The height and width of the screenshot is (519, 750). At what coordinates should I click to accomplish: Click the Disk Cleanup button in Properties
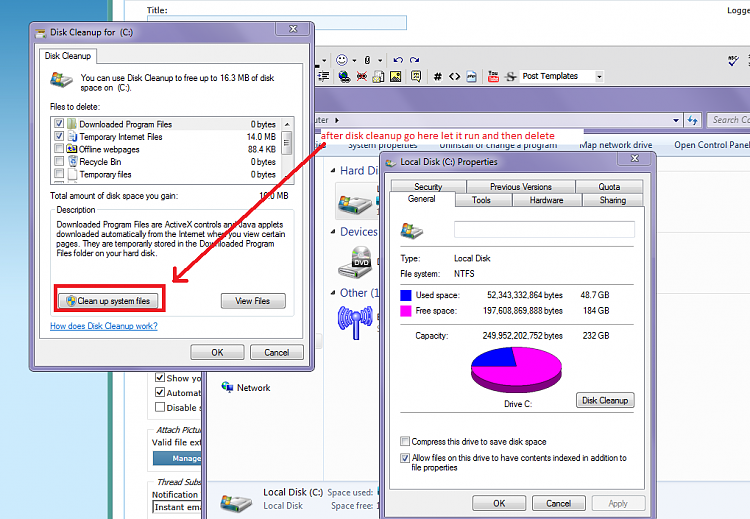(605, 400)
